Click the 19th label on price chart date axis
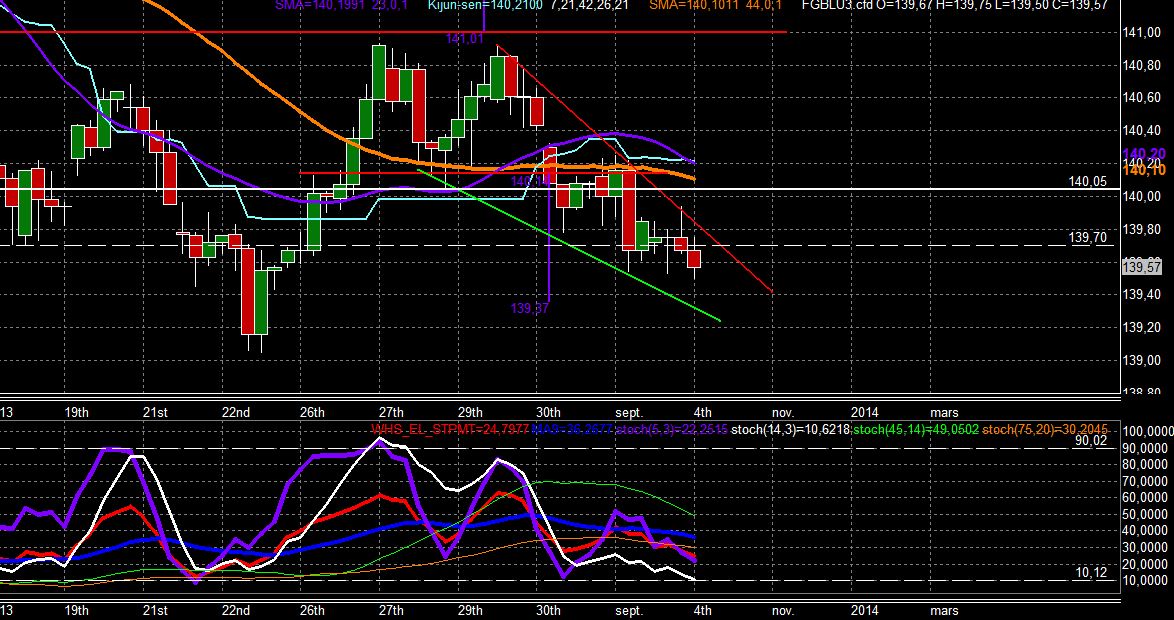Screen dimensions: 1174x620 pyautogui.click(x=76, y=413)
